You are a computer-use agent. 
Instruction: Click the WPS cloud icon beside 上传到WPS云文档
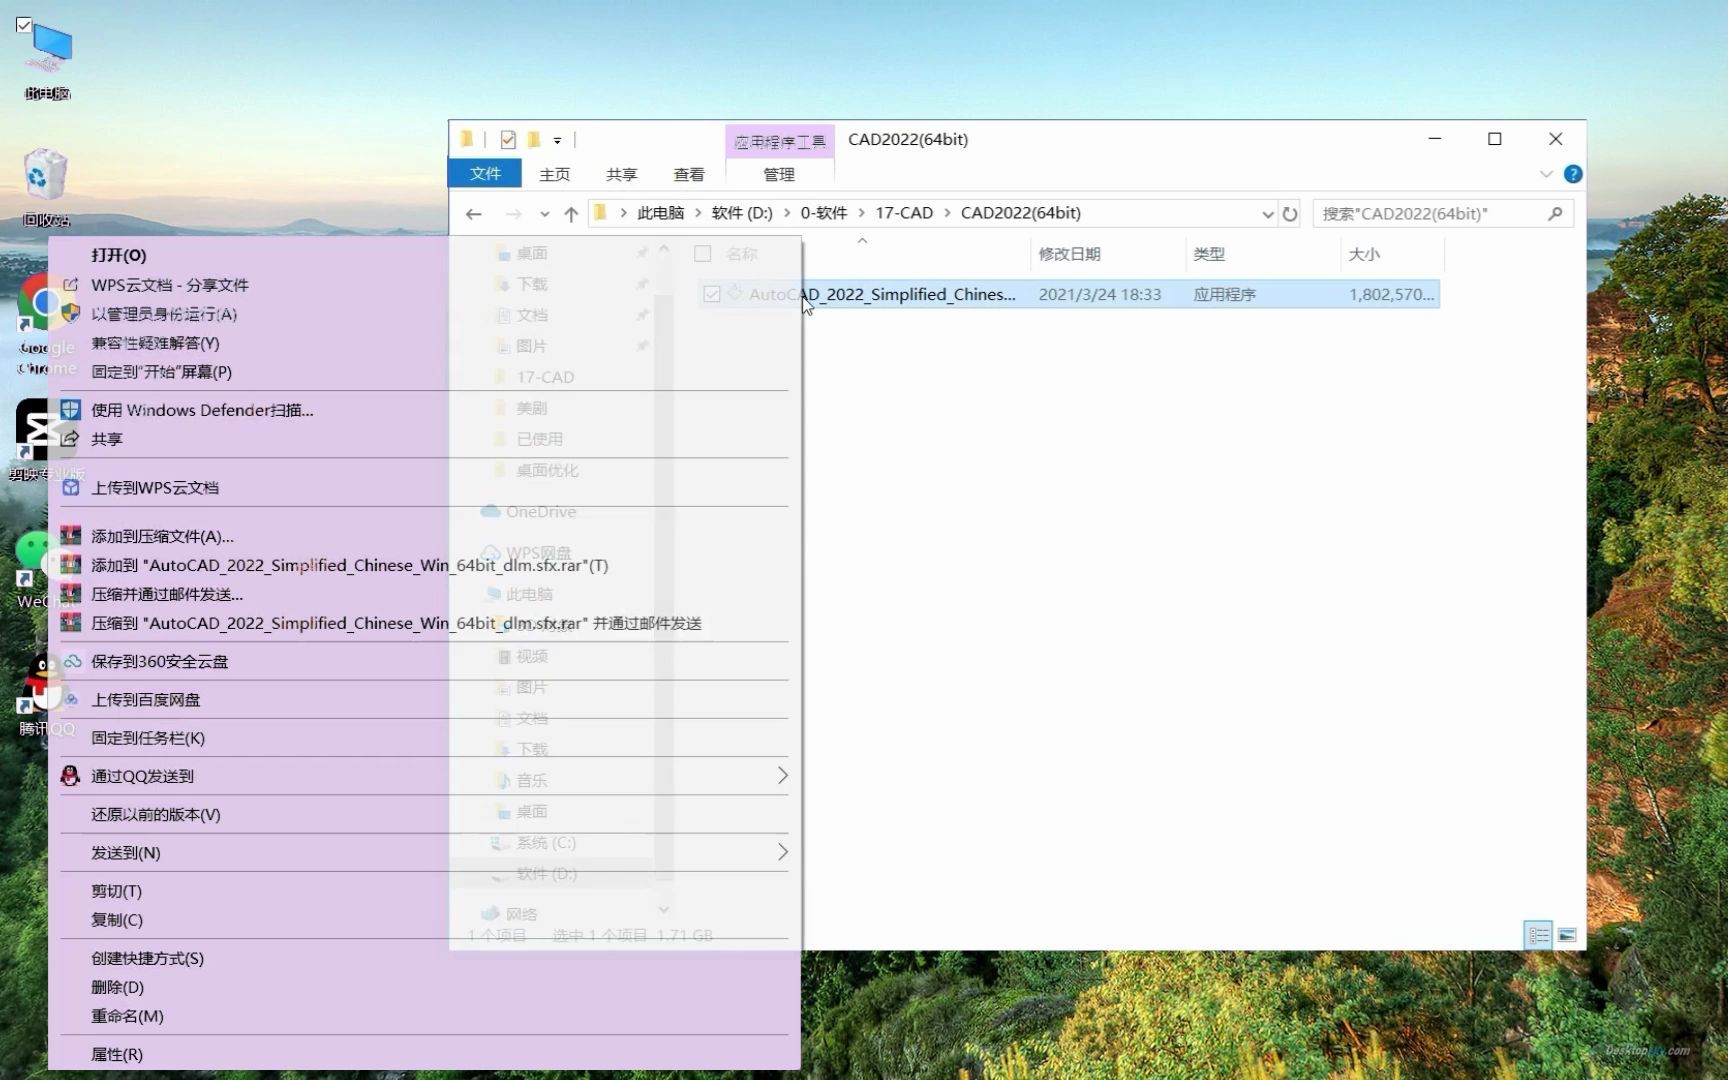click(71, 487)
